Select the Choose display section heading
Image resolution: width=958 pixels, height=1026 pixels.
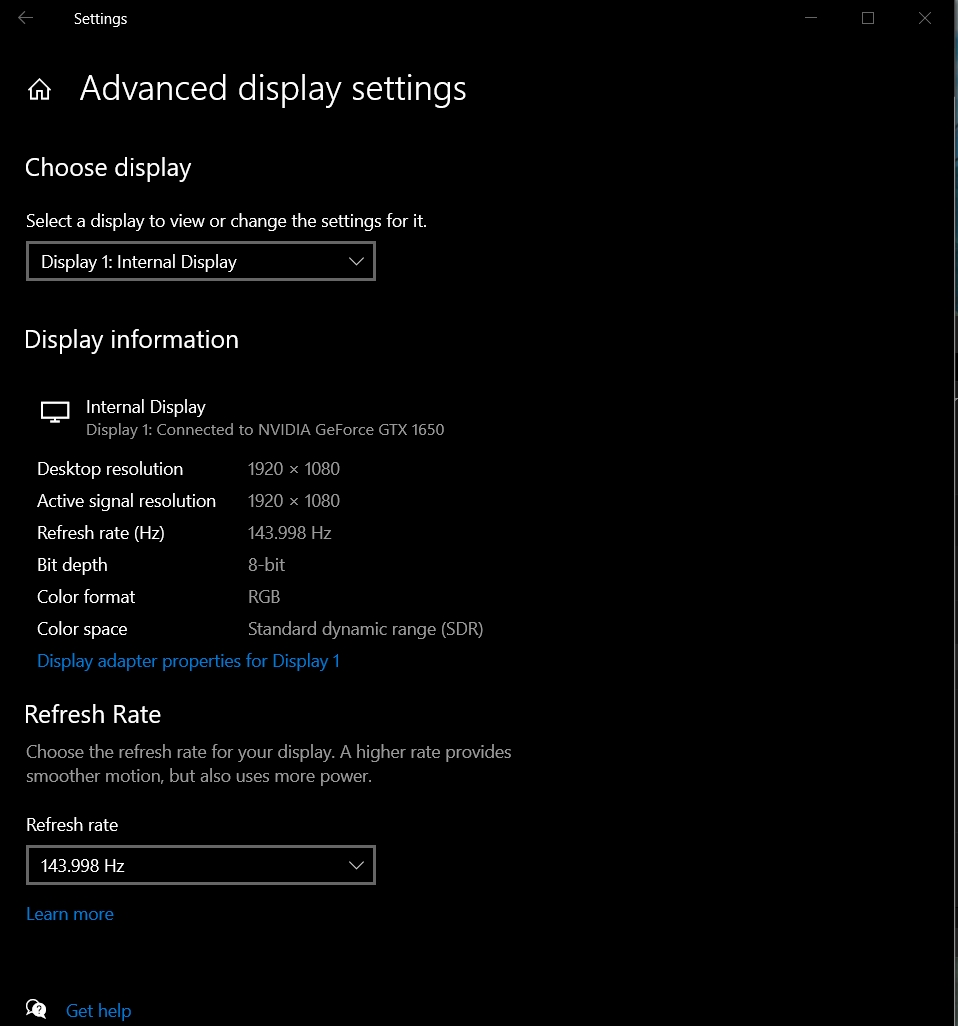pos(107,167)
